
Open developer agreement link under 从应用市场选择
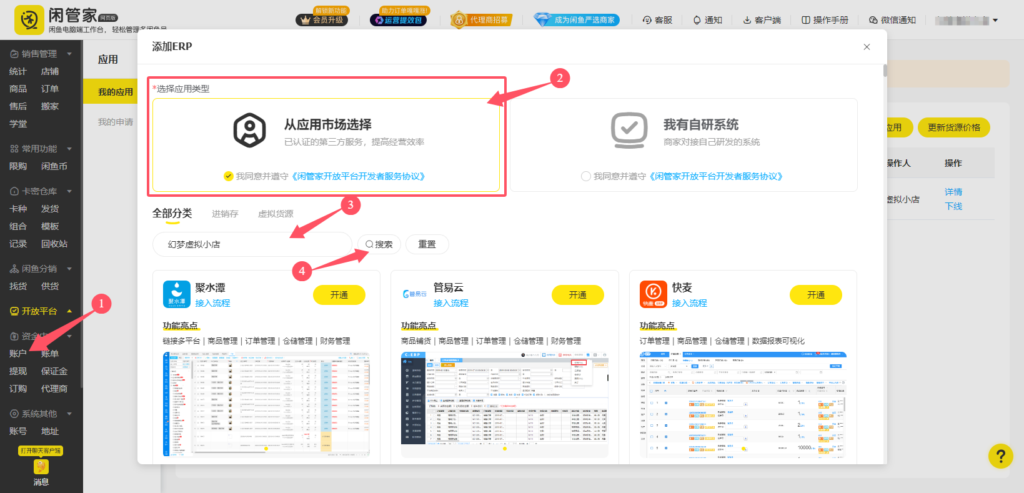click(357, 176)
